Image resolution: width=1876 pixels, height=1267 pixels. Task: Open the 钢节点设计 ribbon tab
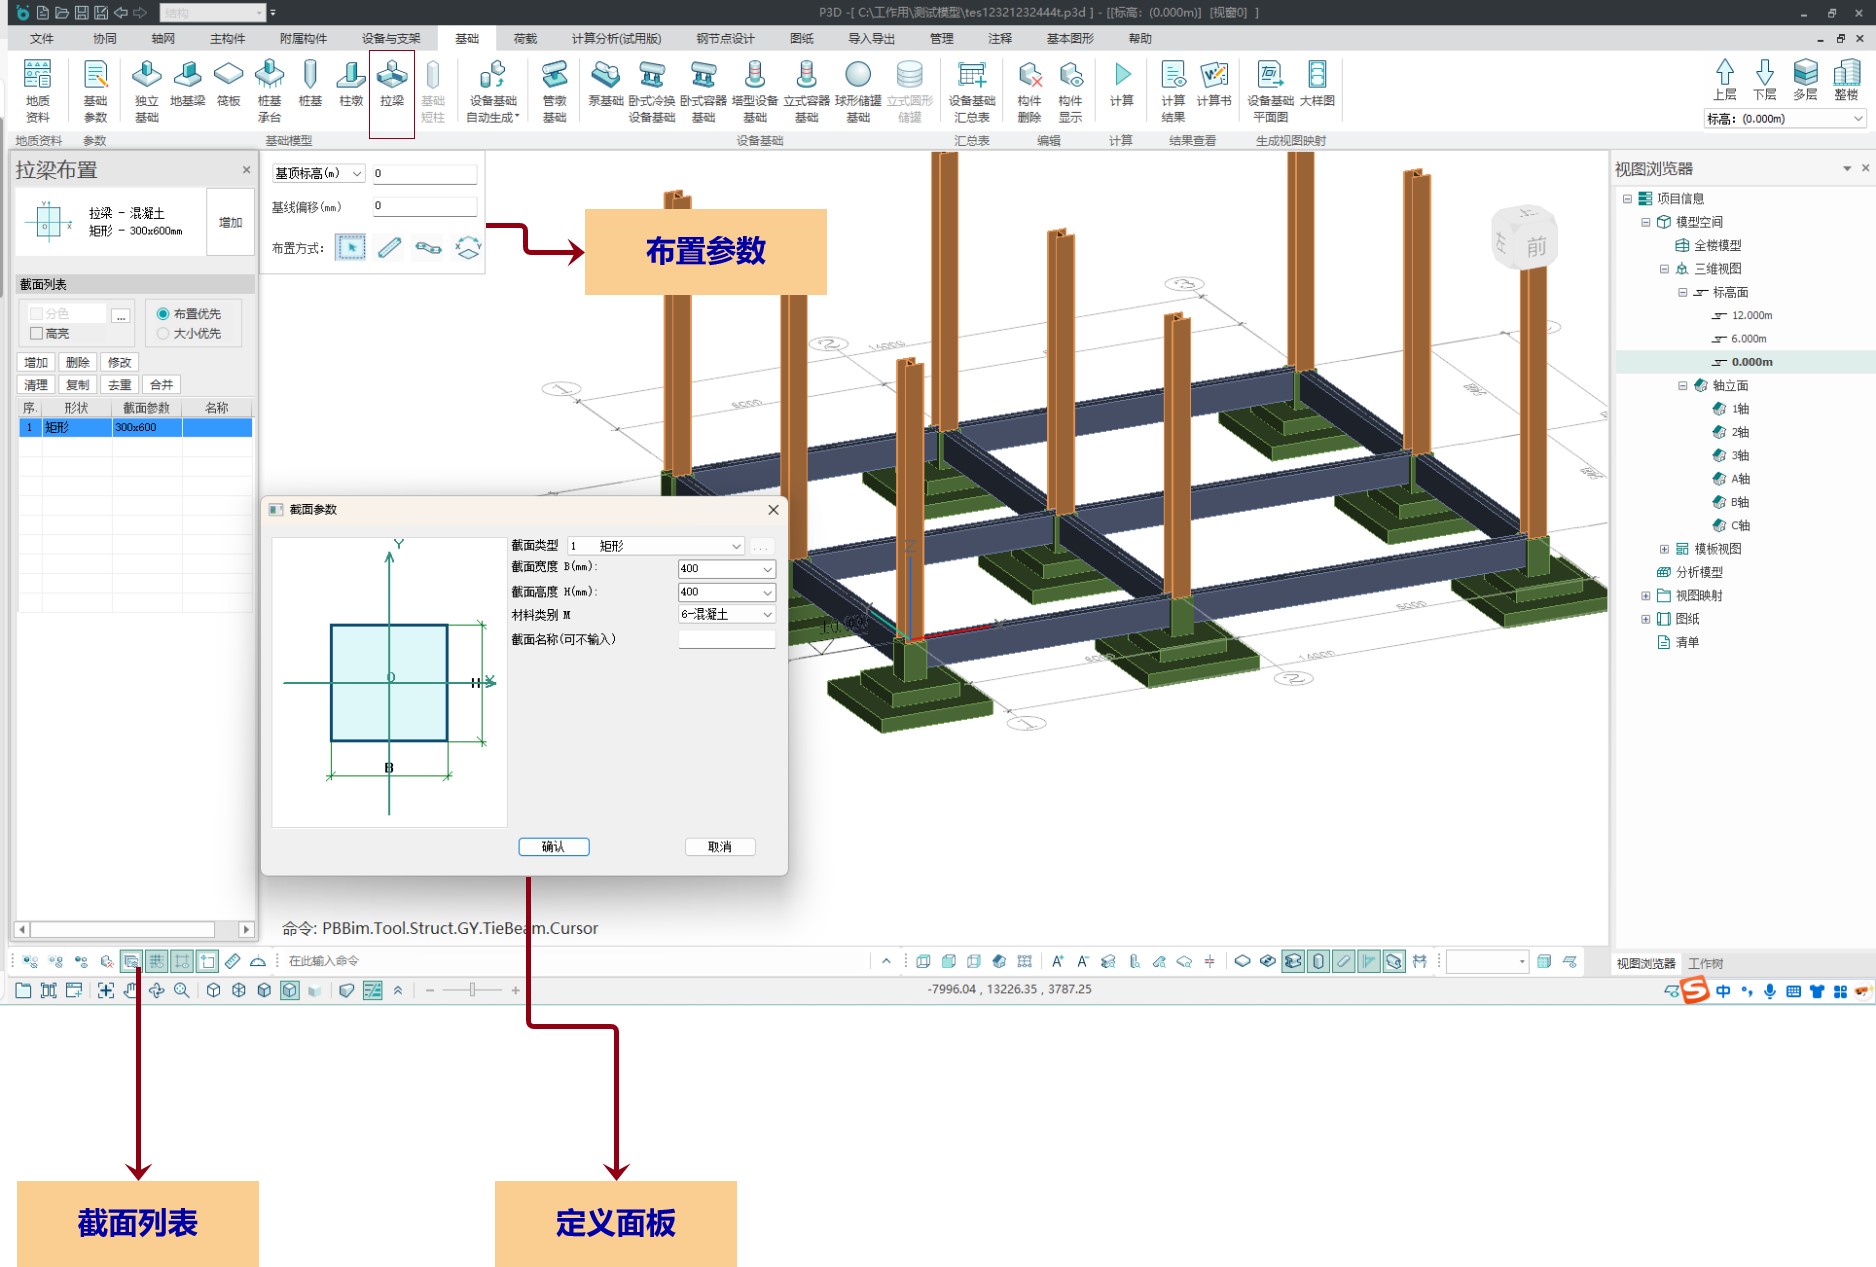pos(725,39)
